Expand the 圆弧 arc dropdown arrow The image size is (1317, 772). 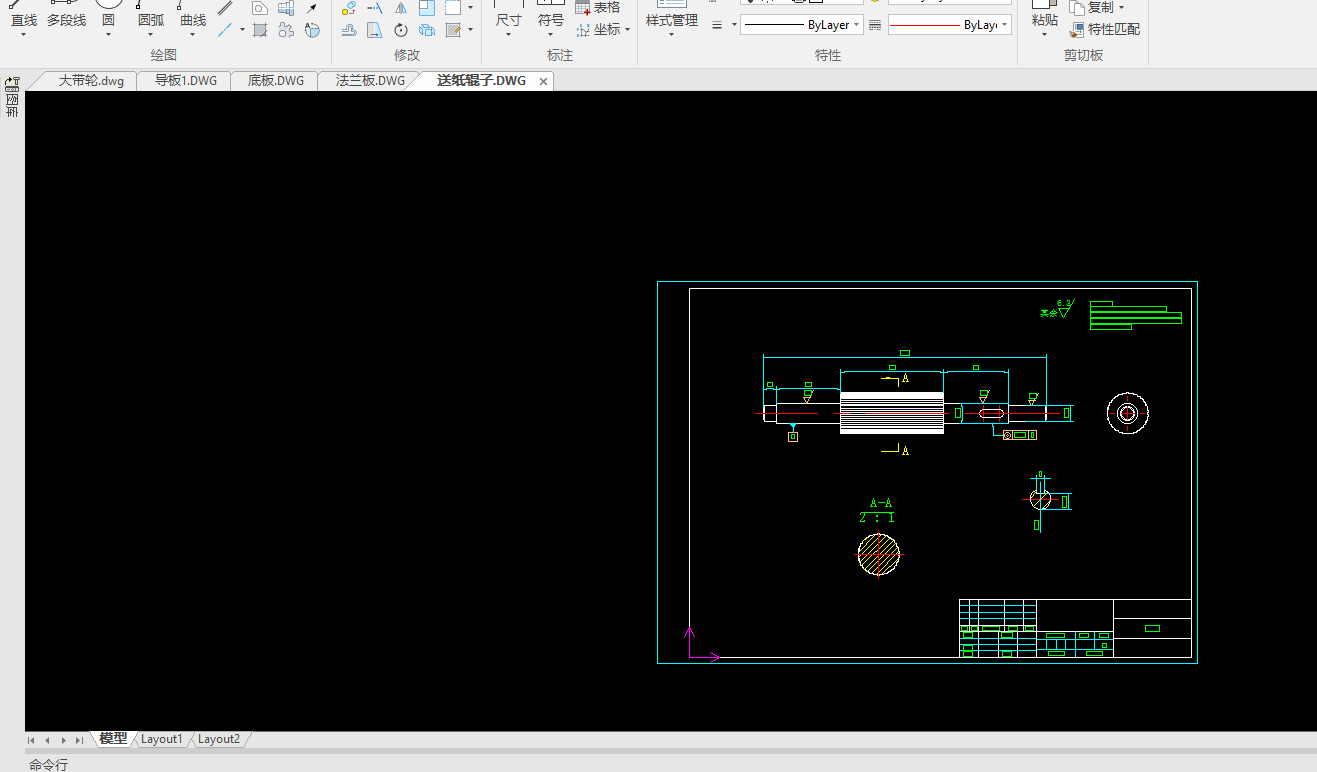(x=150, y=35)
